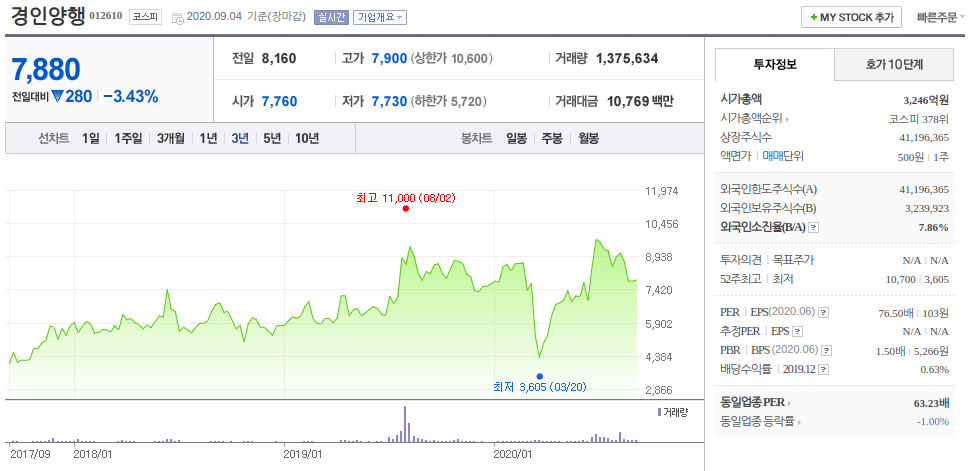Select the 5년 line chart period
Image resolution: width=971 pixels, height=471 pixels.
coord(272,138)
